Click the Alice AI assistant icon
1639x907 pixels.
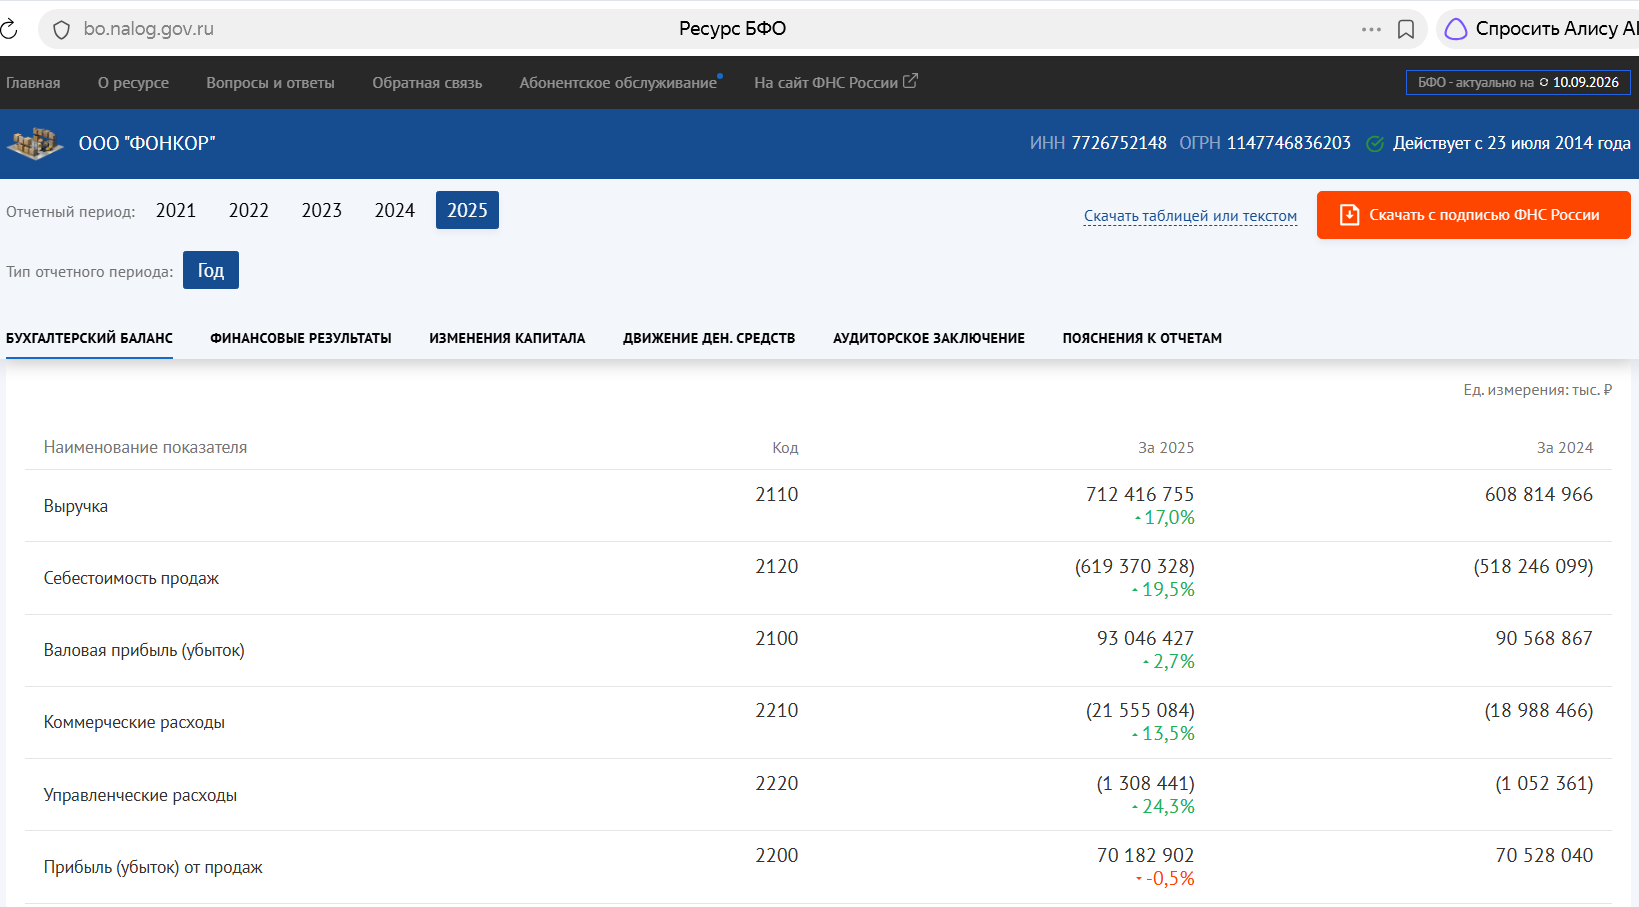pyautogui.click(x=1456, y=29)
